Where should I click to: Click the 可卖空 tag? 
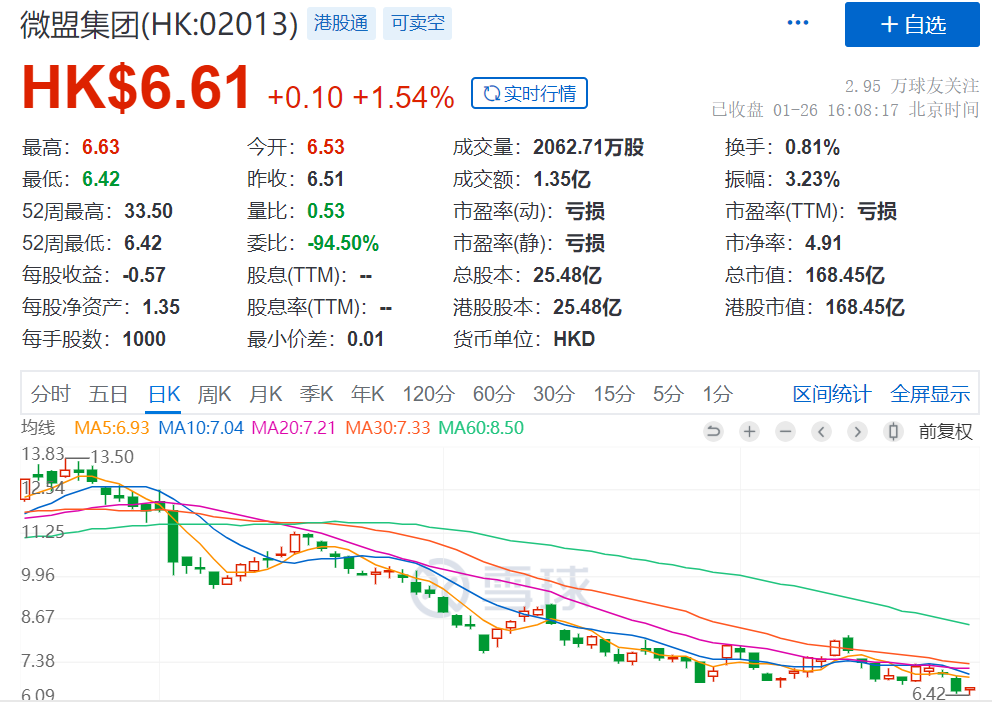click(x=418, y=23)
